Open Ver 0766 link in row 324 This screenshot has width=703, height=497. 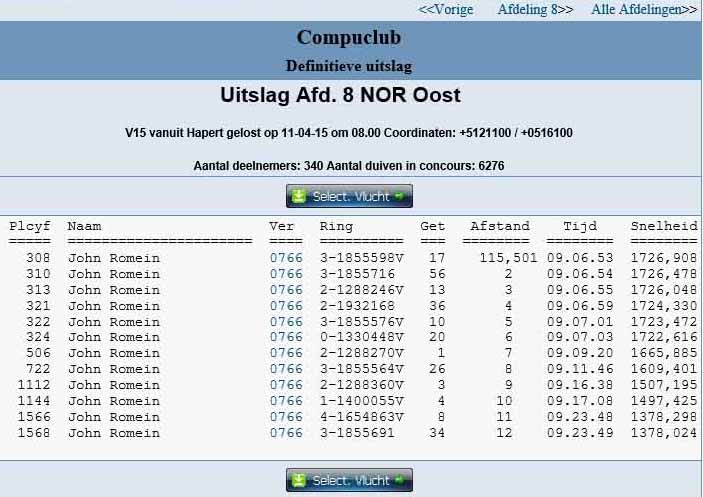click(286, 337)
